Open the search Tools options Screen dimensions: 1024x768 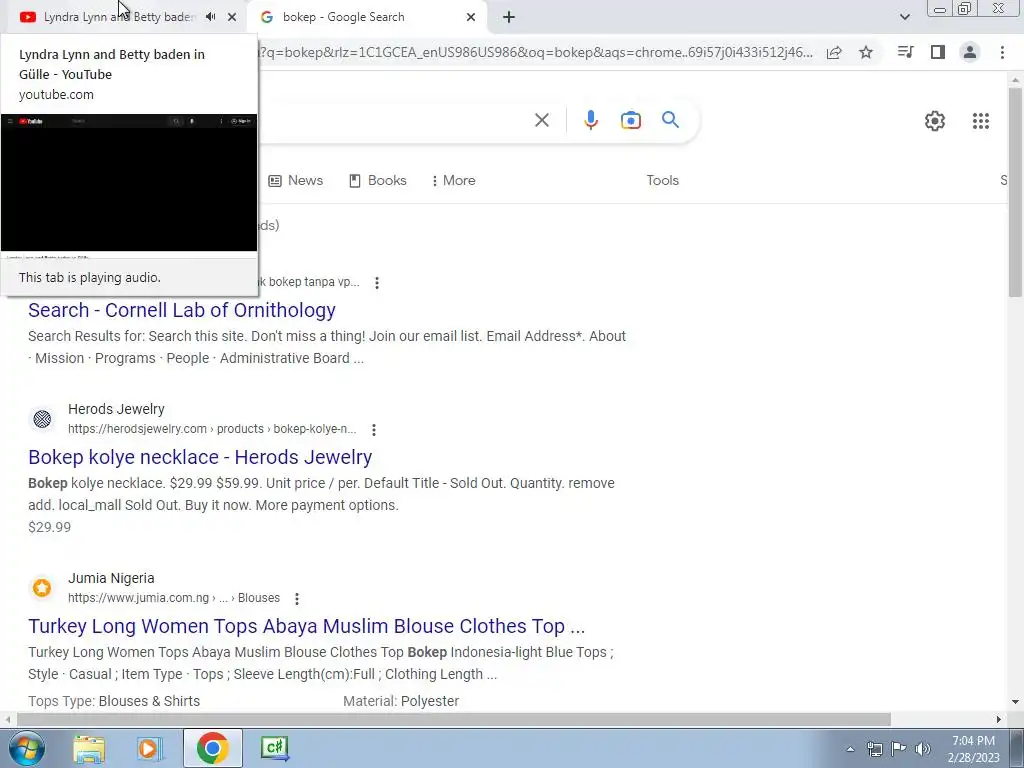pos(663,180)
